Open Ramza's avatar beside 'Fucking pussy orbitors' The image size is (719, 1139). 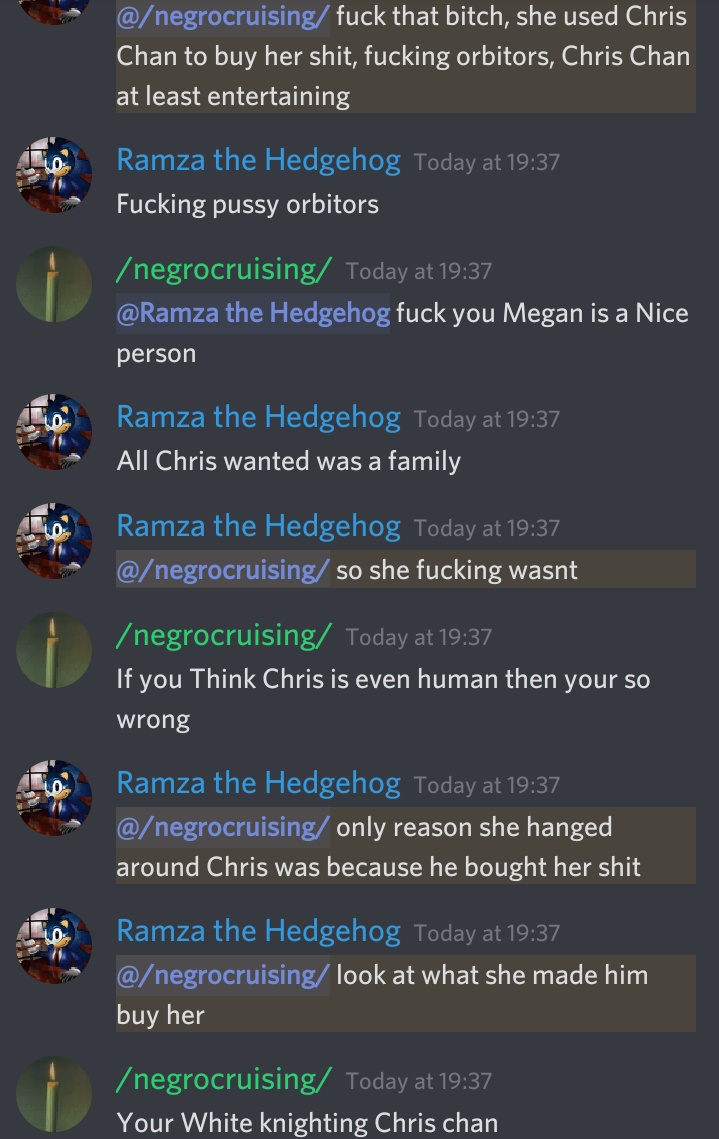pos(54,175)
